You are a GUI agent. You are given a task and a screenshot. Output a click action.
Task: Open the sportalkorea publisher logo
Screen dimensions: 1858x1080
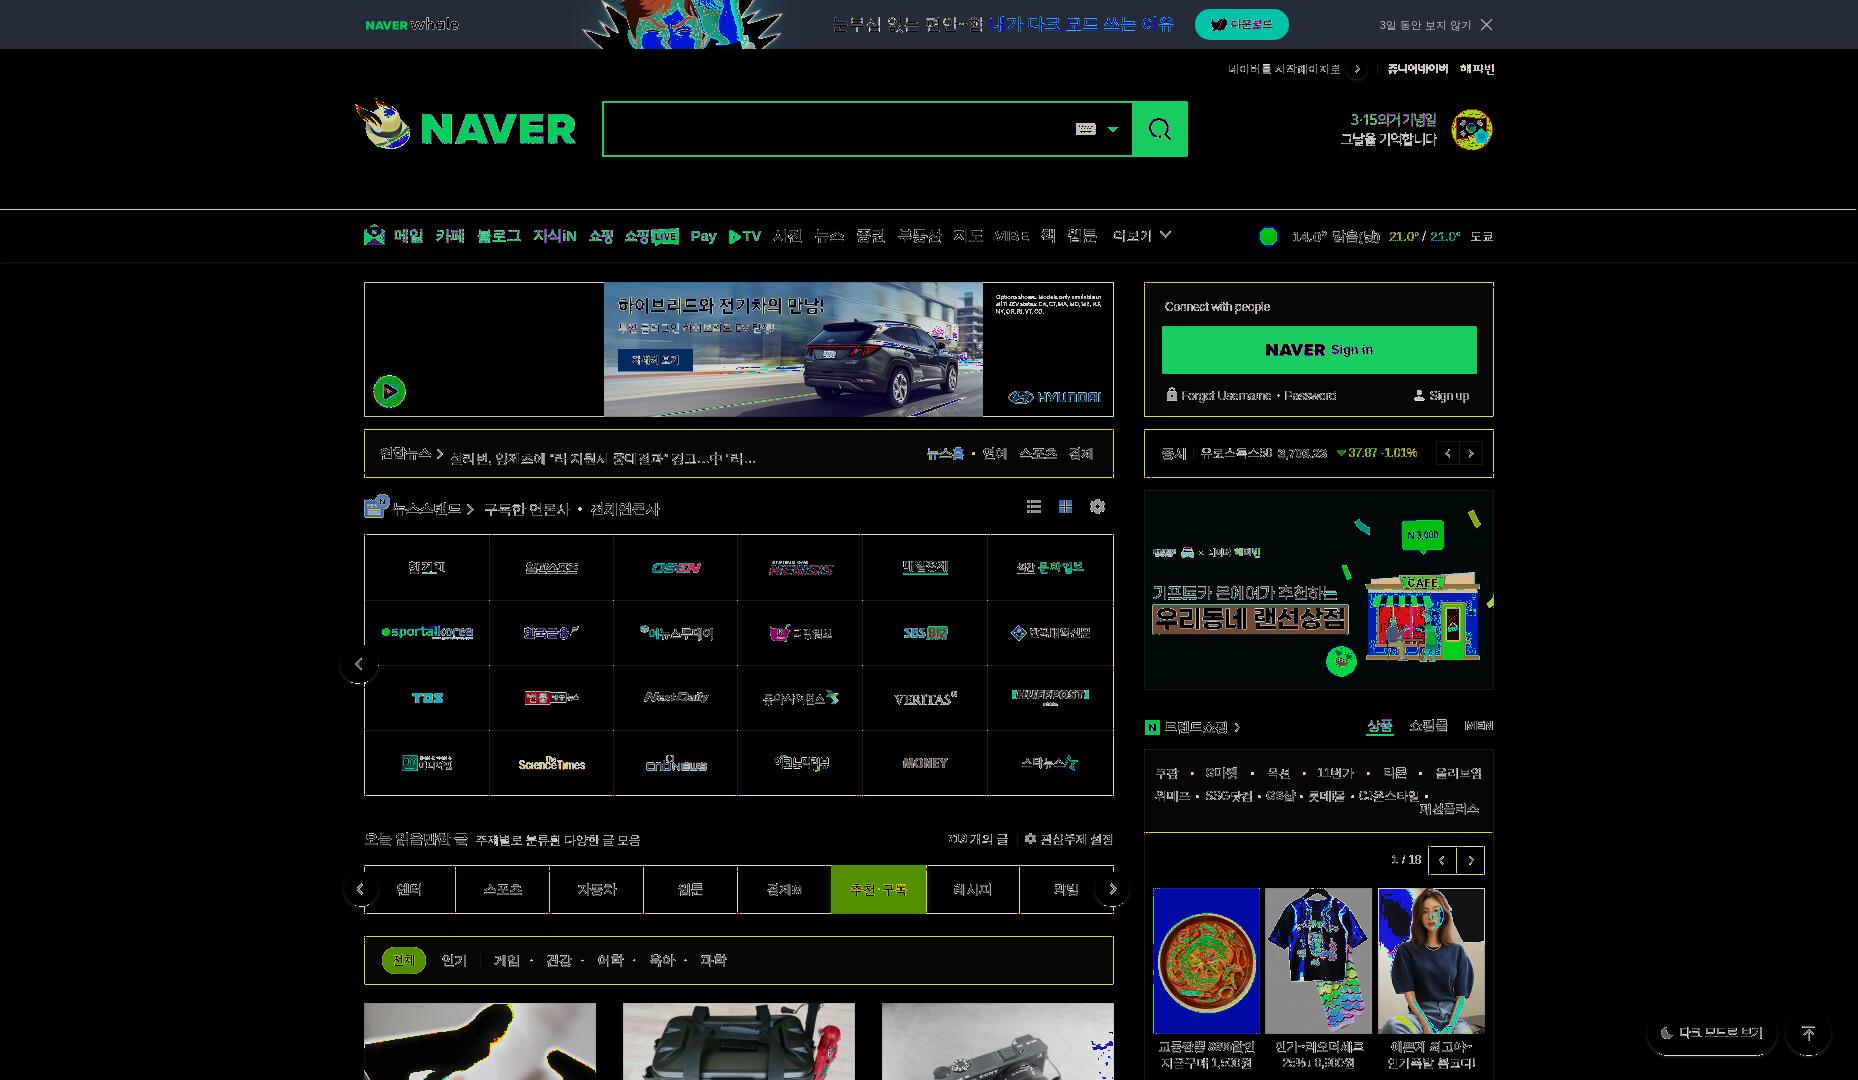pos(427,632)
